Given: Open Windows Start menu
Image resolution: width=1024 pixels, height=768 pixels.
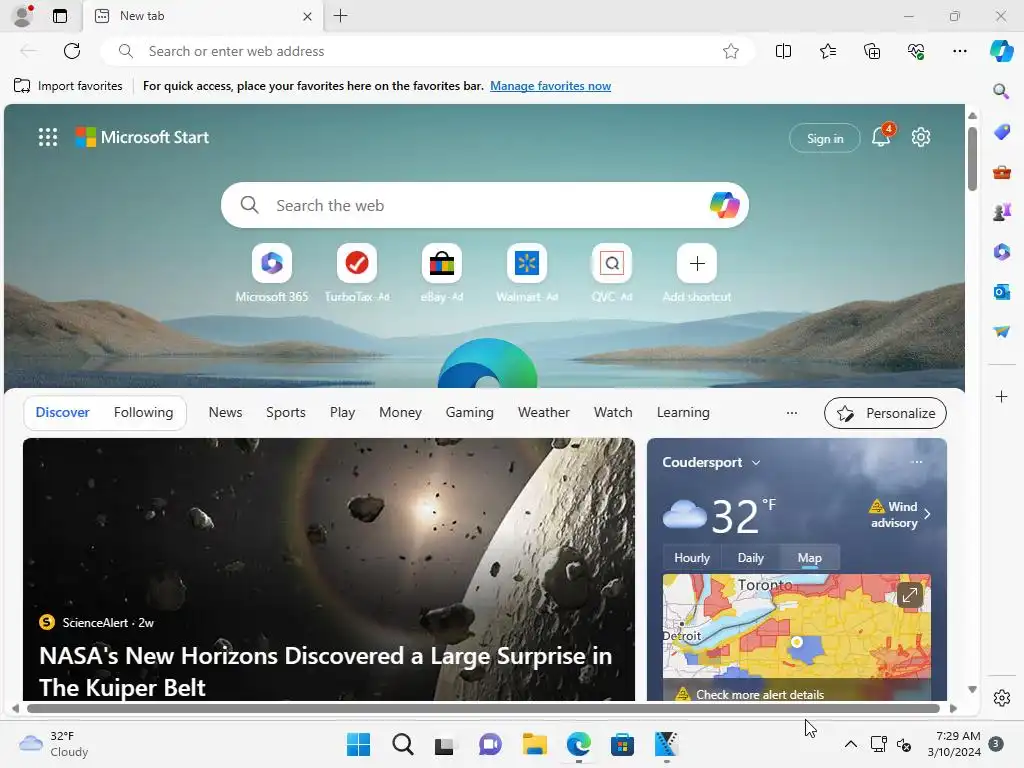Looking at the screenshot, I should [x=358, y=744].
